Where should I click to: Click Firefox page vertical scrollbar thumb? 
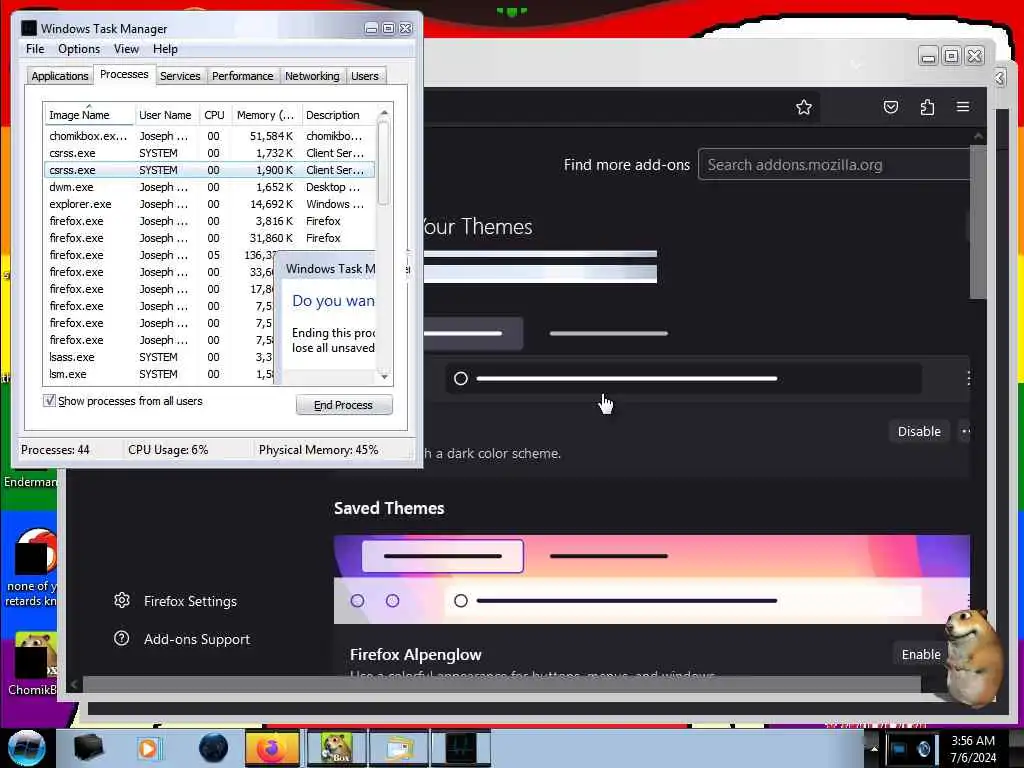click(x=978, y=222)
